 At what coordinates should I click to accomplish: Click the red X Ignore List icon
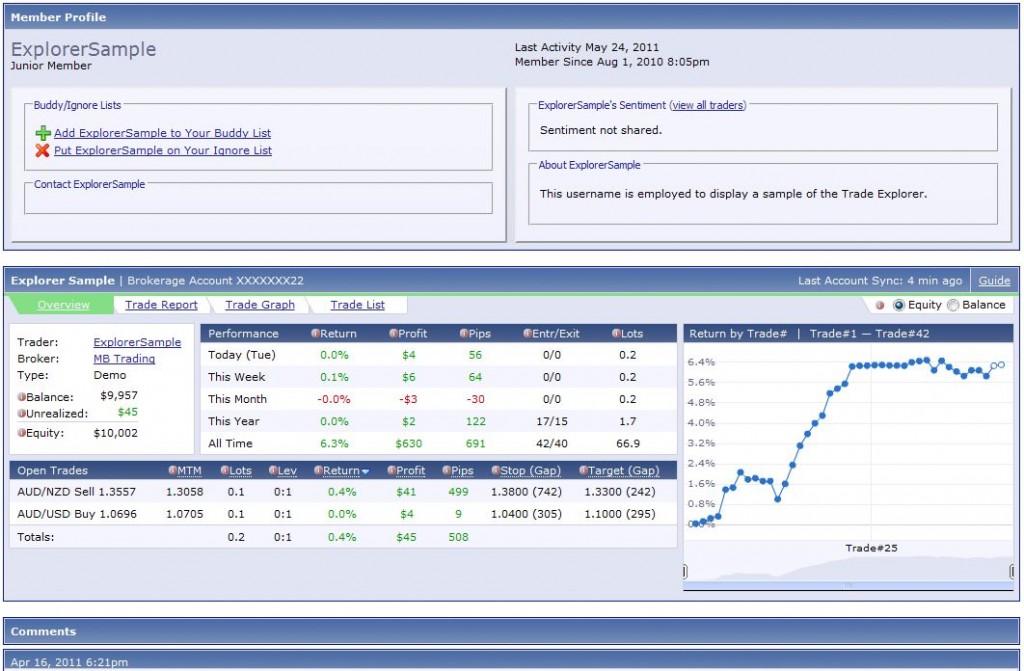click(42, 151)
